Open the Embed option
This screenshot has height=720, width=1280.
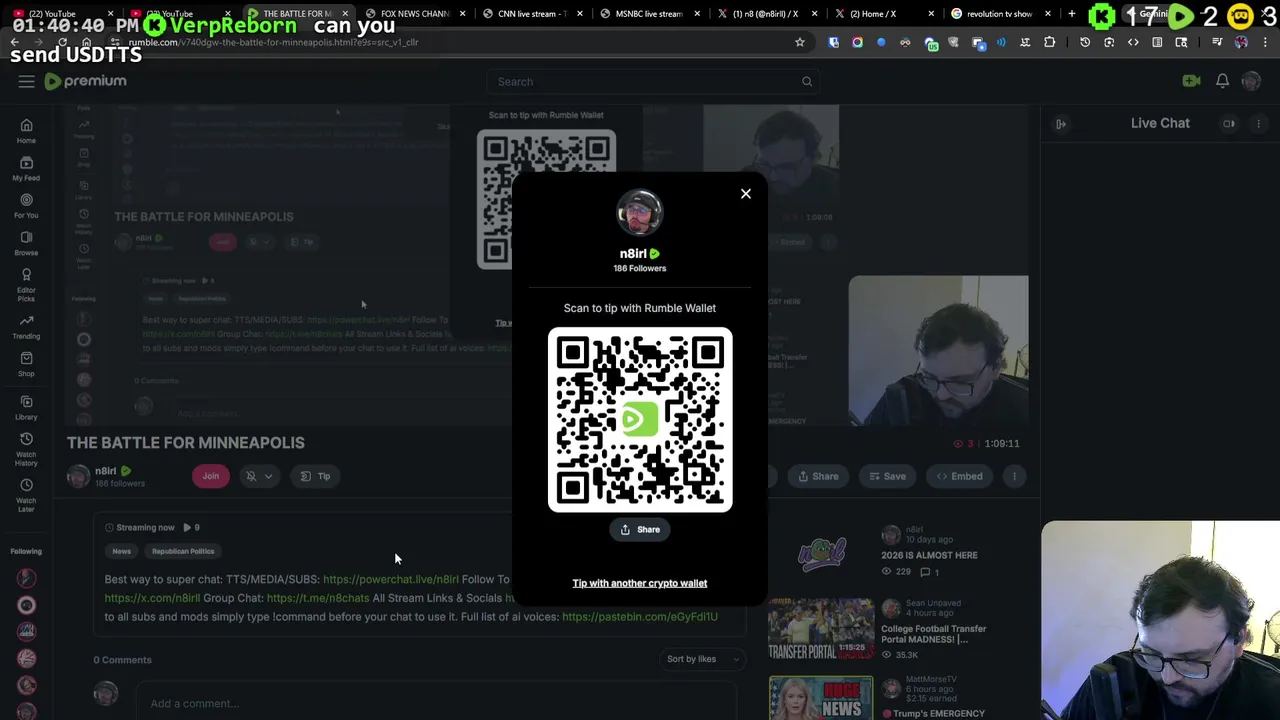[959, 476]
